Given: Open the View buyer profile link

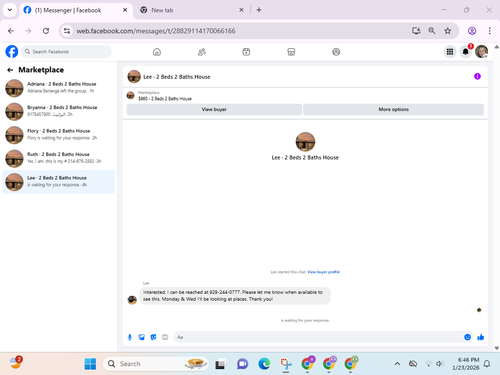Looking at the screenshot, I should tap(323, 272).
